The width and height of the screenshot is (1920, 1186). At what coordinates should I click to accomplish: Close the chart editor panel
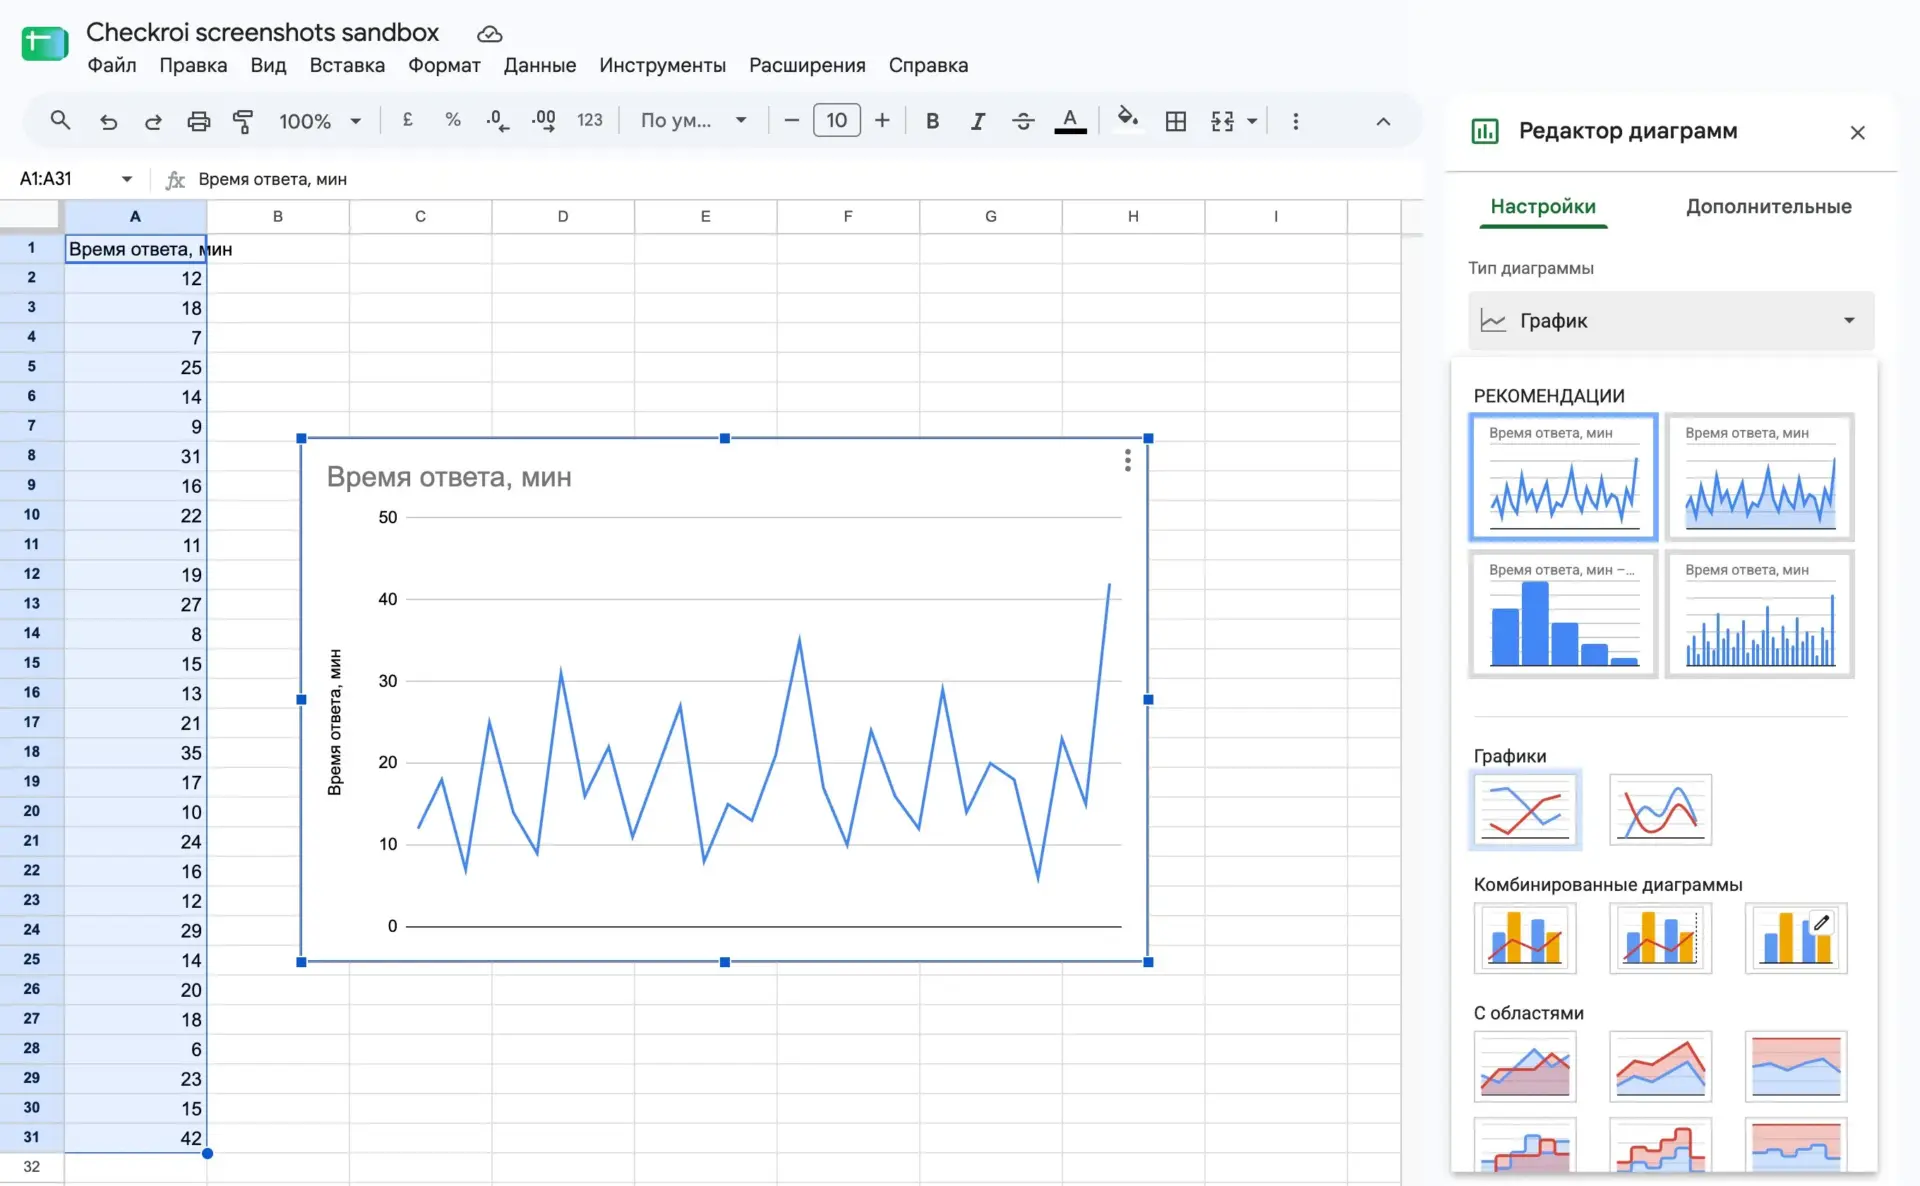click(1857, 132)
